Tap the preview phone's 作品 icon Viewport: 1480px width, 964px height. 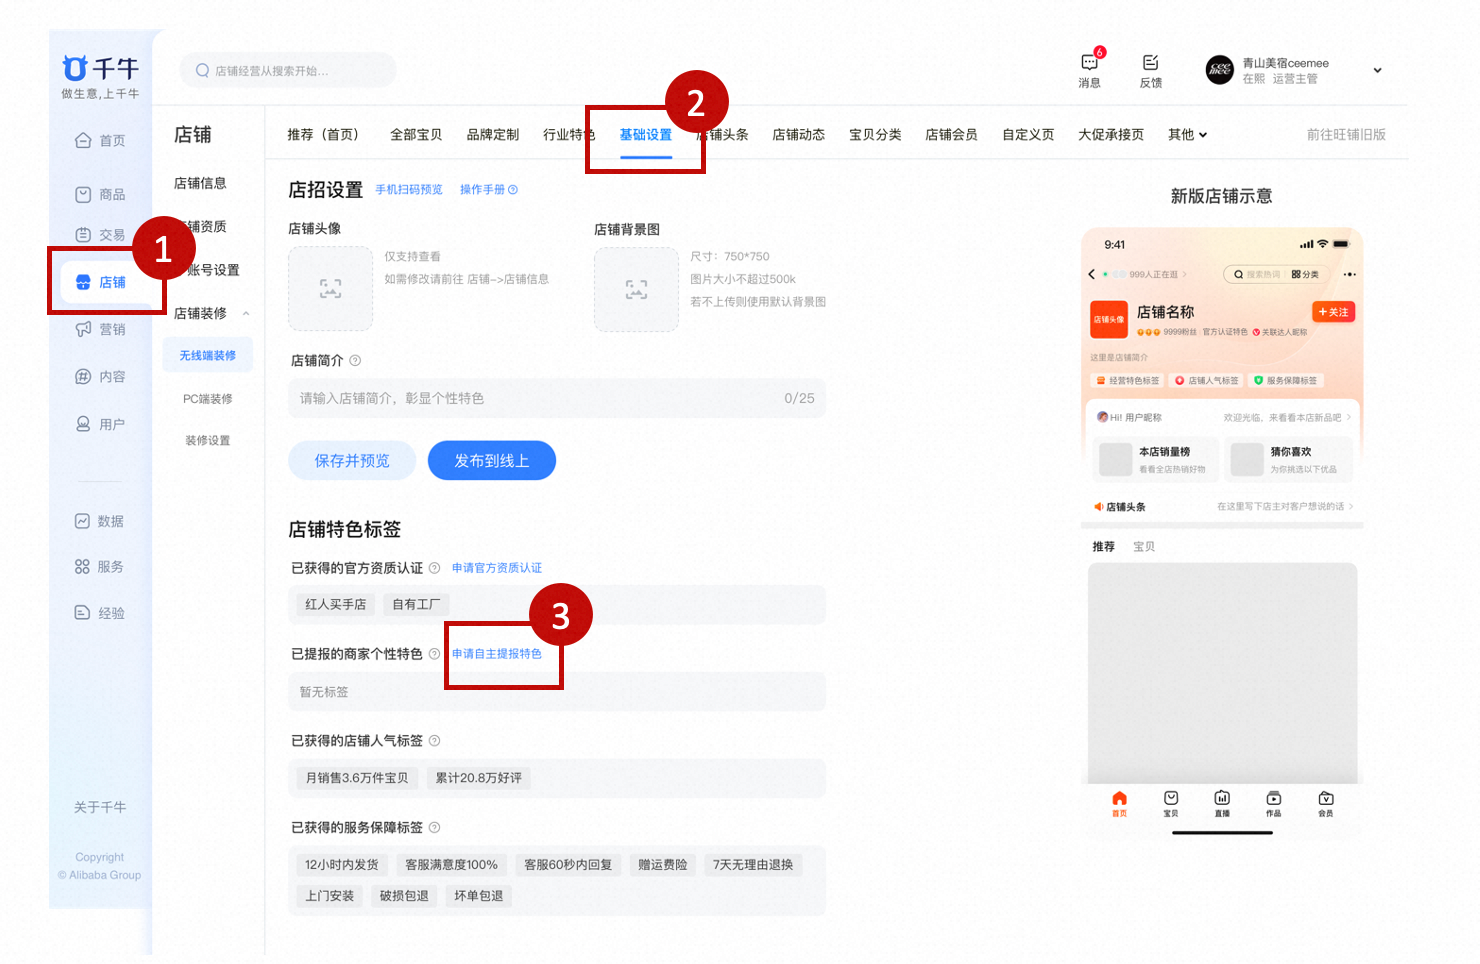click(1273, 803)
